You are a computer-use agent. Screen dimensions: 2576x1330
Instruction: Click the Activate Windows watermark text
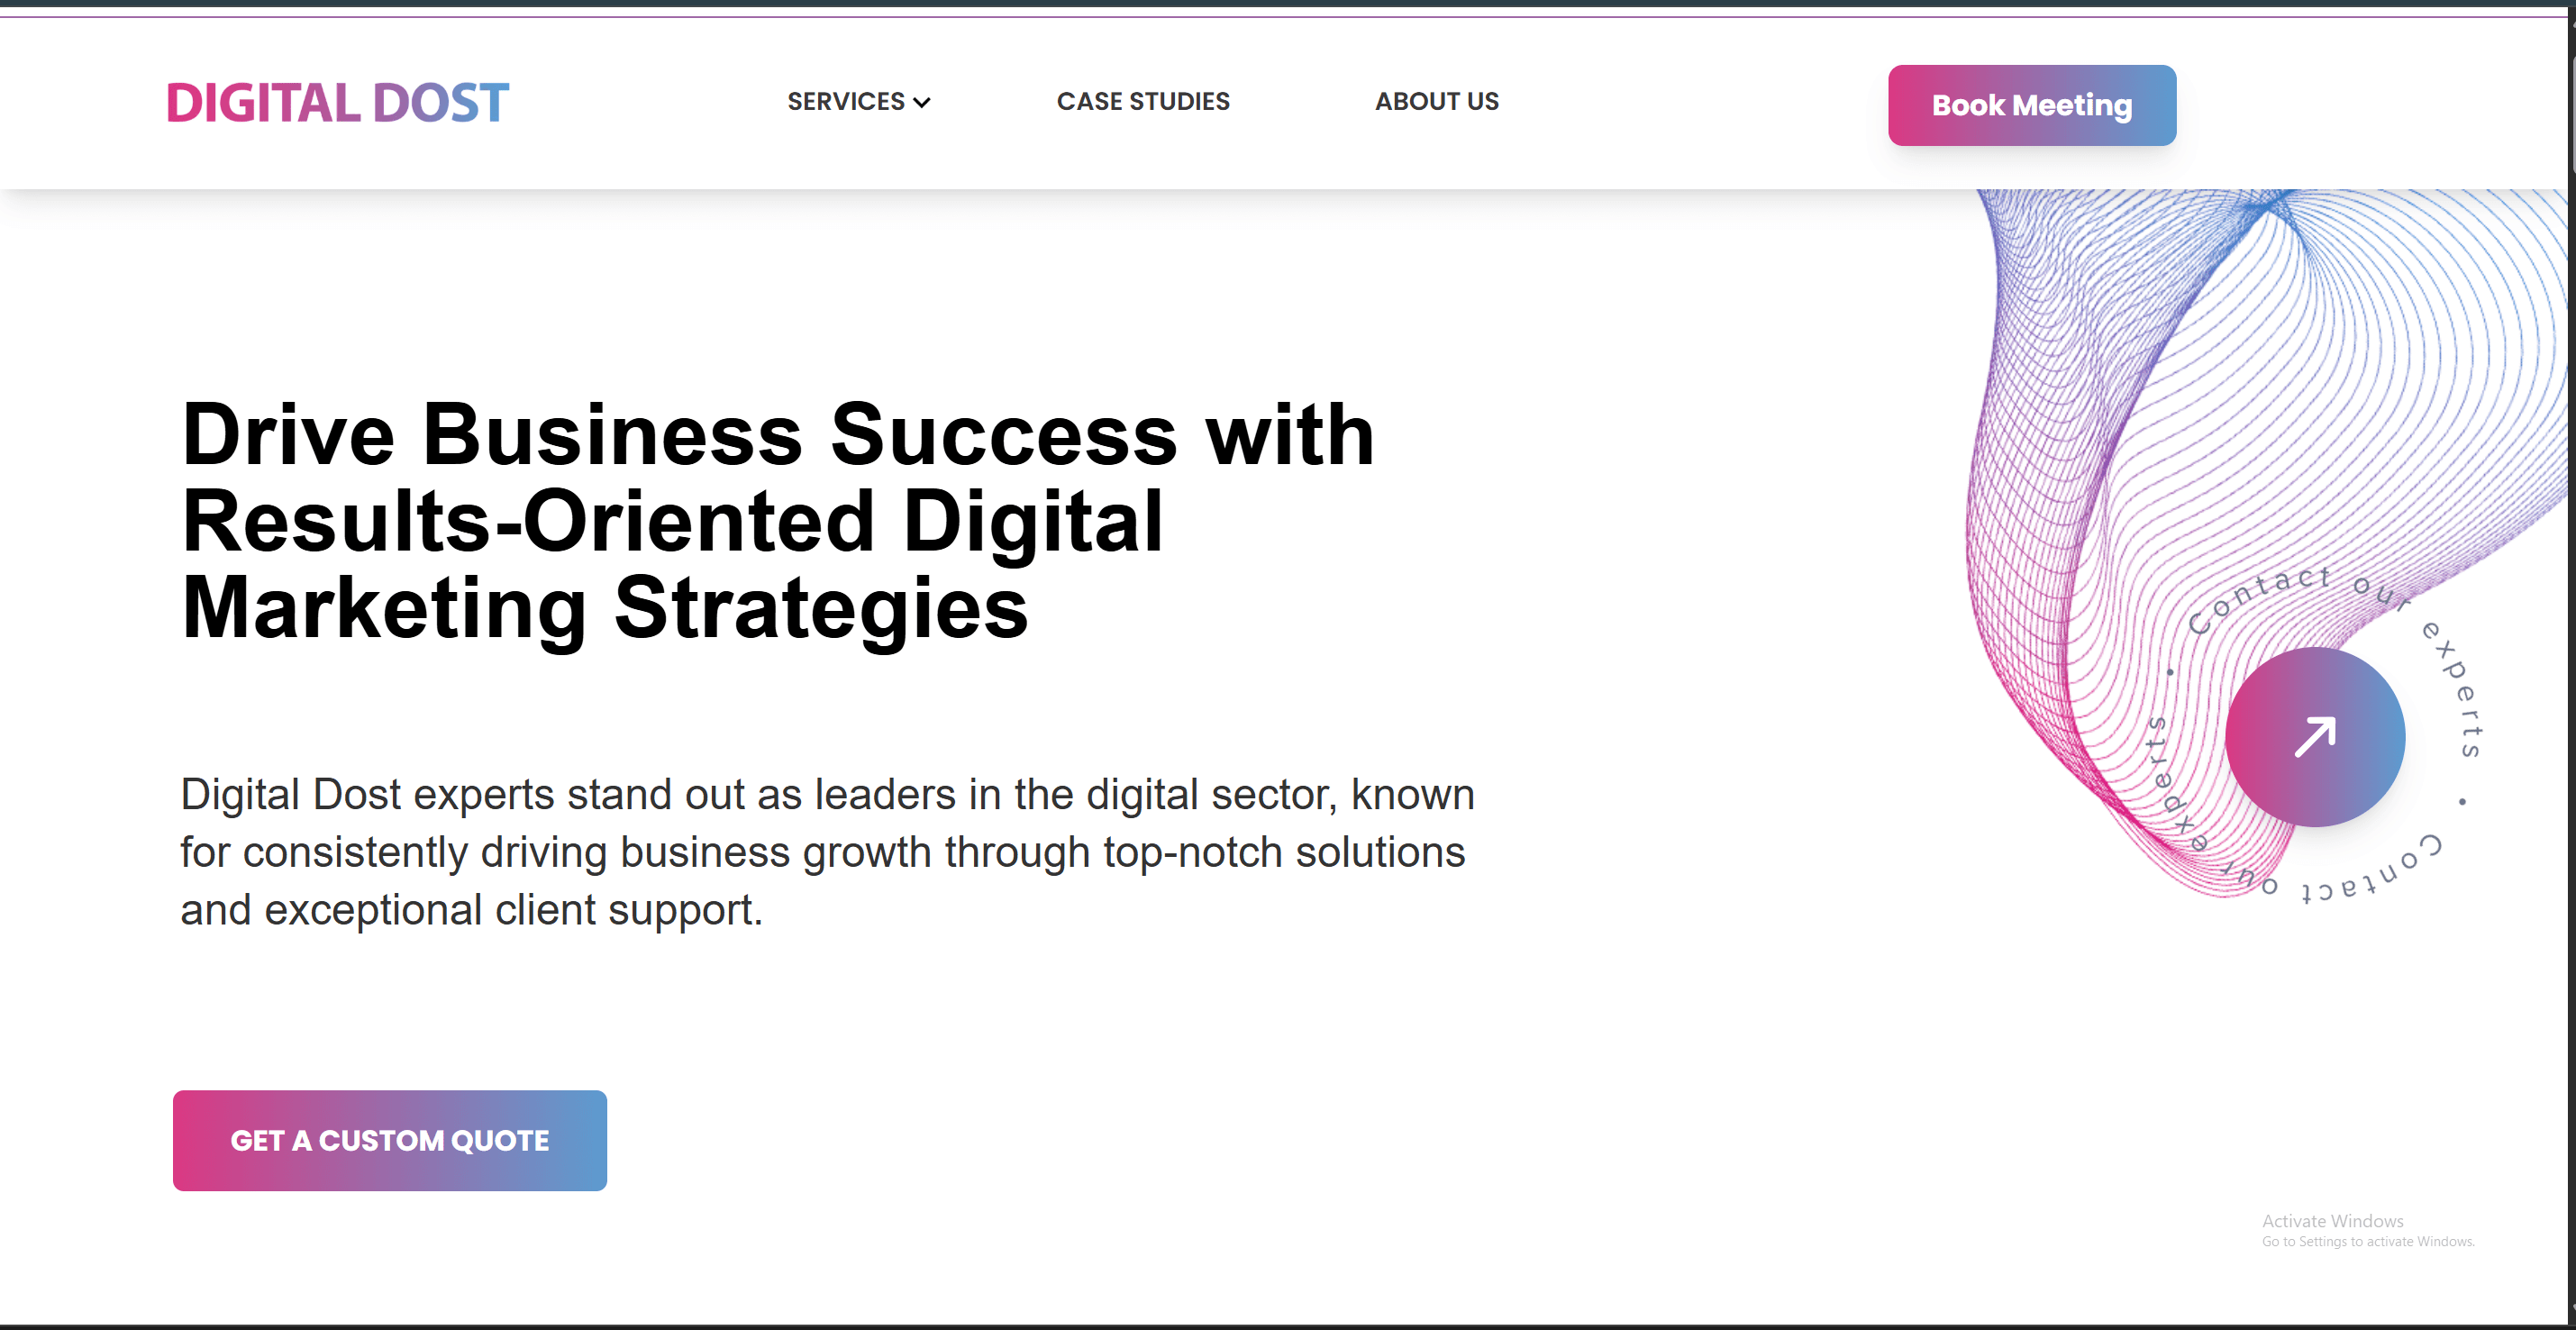pos(2332,1221)
